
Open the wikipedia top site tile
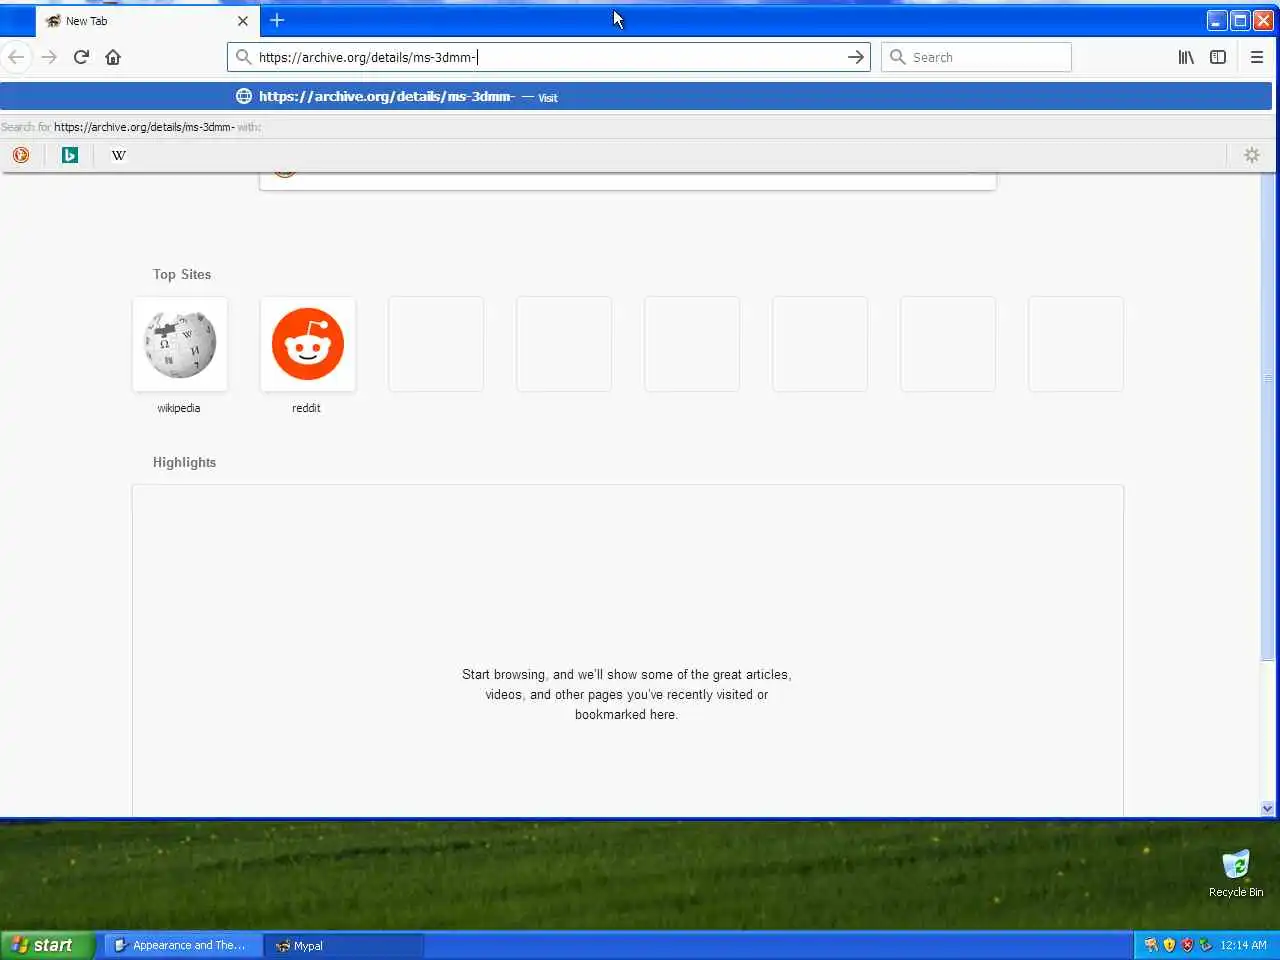[x=180, y=344]
